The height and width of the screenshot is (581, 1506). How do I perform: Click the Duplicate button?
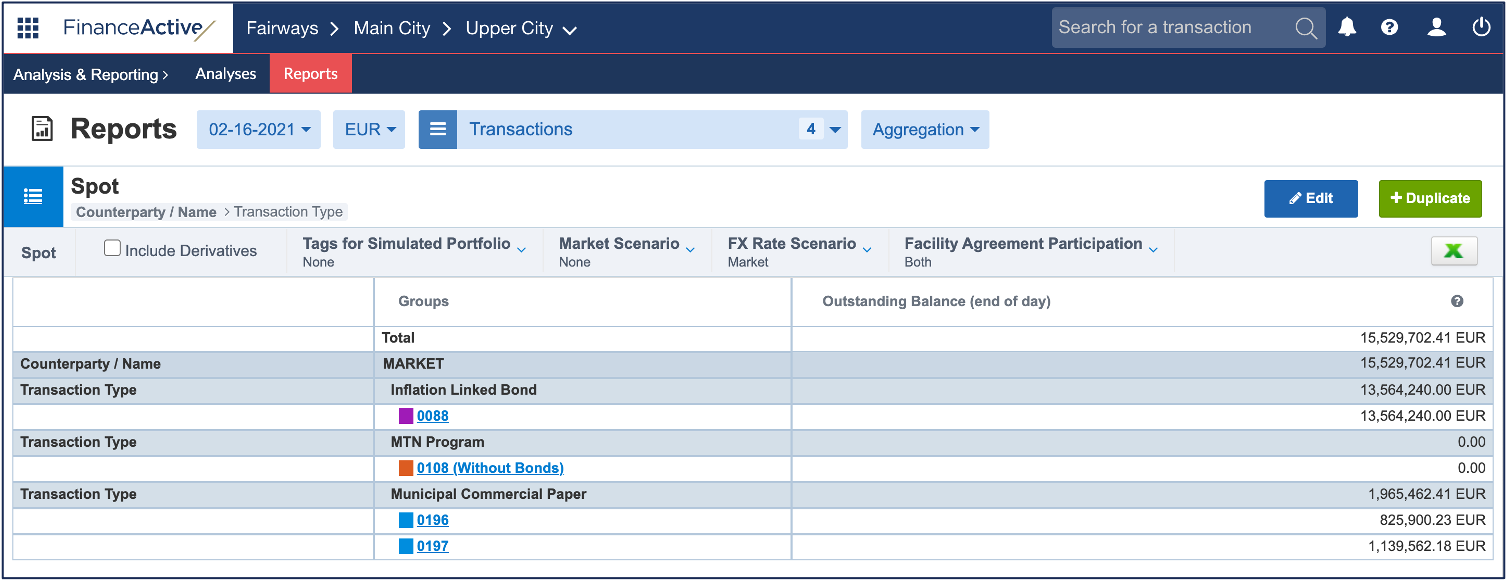[1430, 198]
